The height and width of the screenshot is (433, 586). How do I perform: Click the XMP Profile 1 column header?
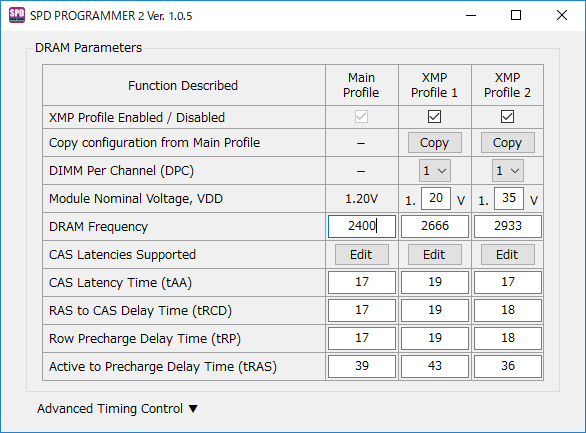(434, 85)
